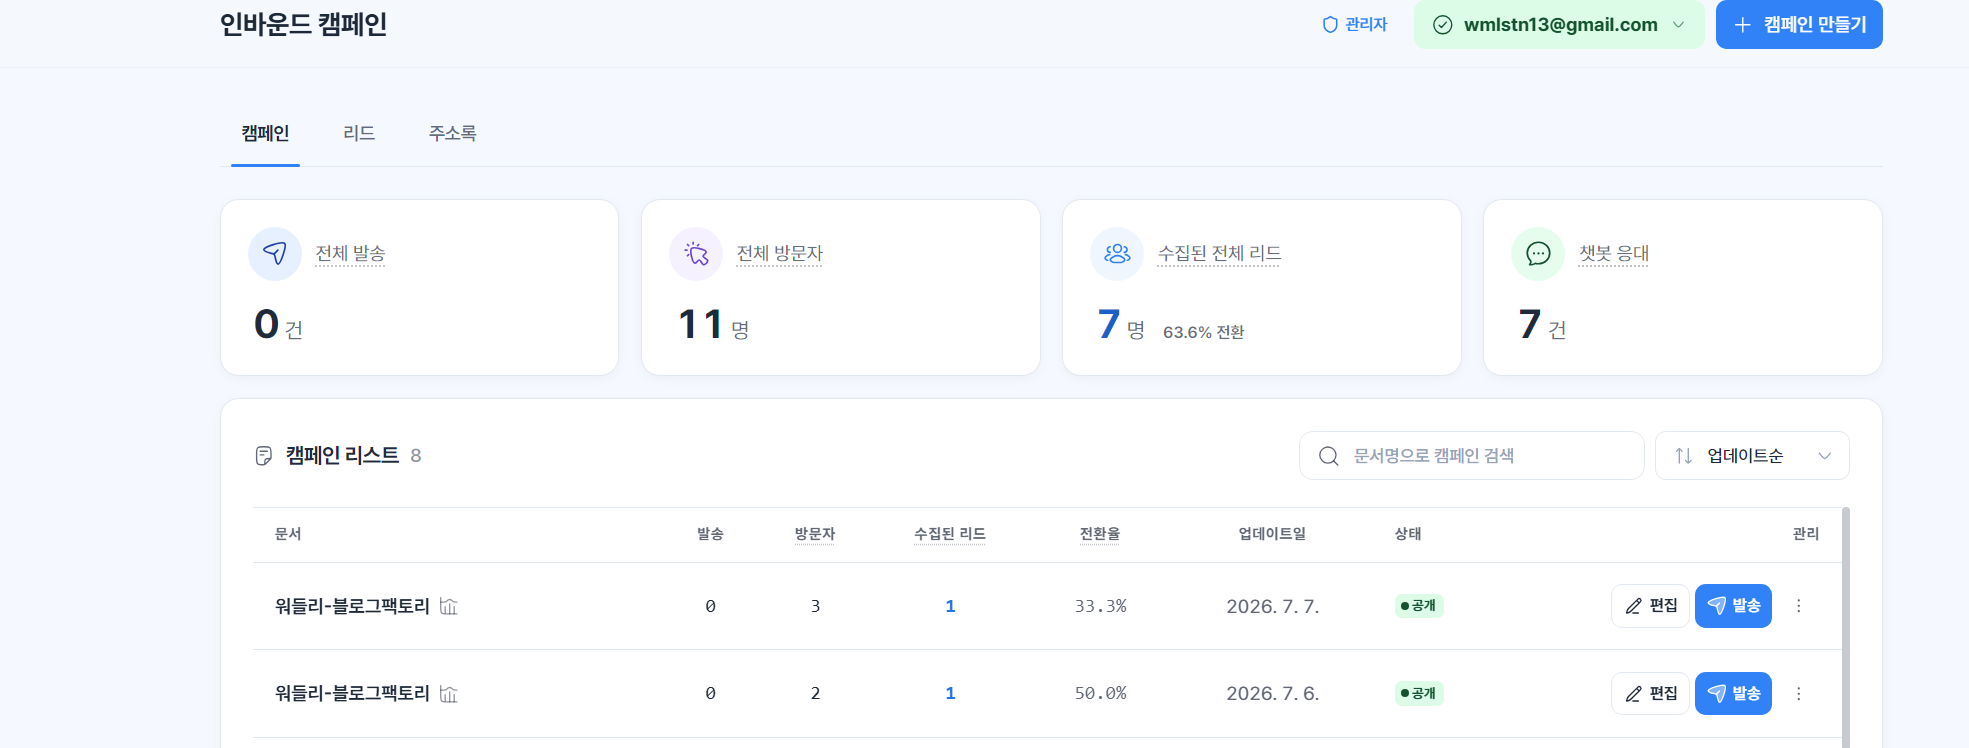The width and height of the screenshot is (1969, 748).
Task: Switch to the 주소록 tab
Action: [452, 134]
